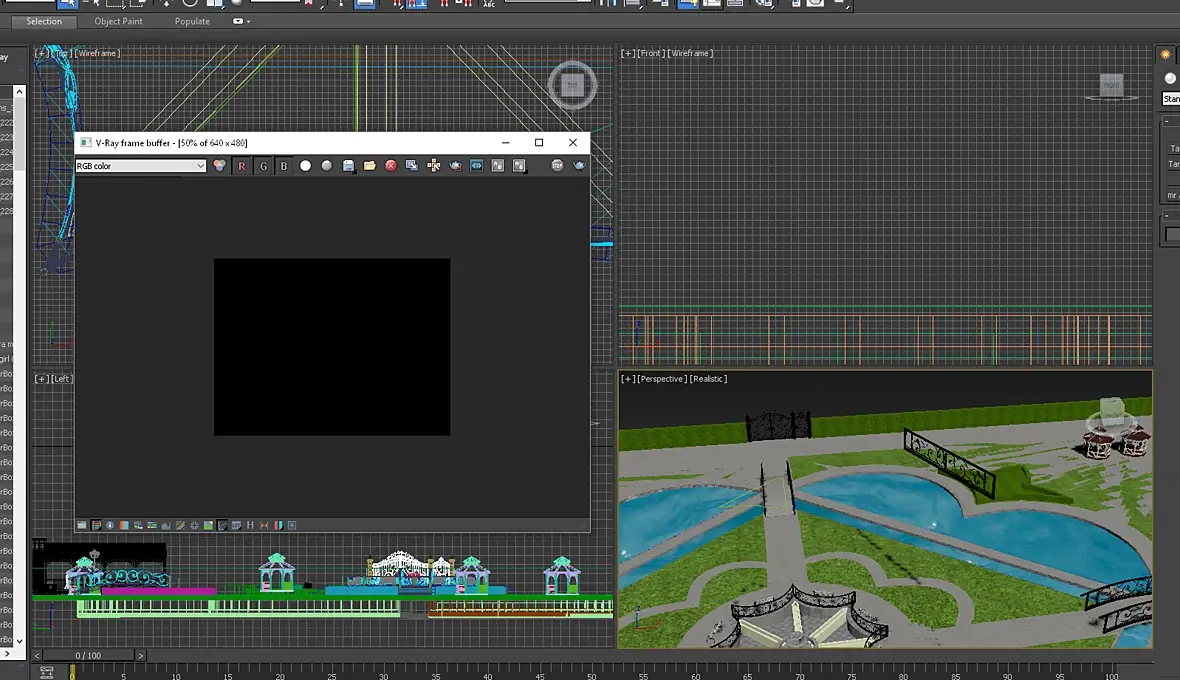
Task: Click the track mouse while rendering icon
Action: (433, 165)
